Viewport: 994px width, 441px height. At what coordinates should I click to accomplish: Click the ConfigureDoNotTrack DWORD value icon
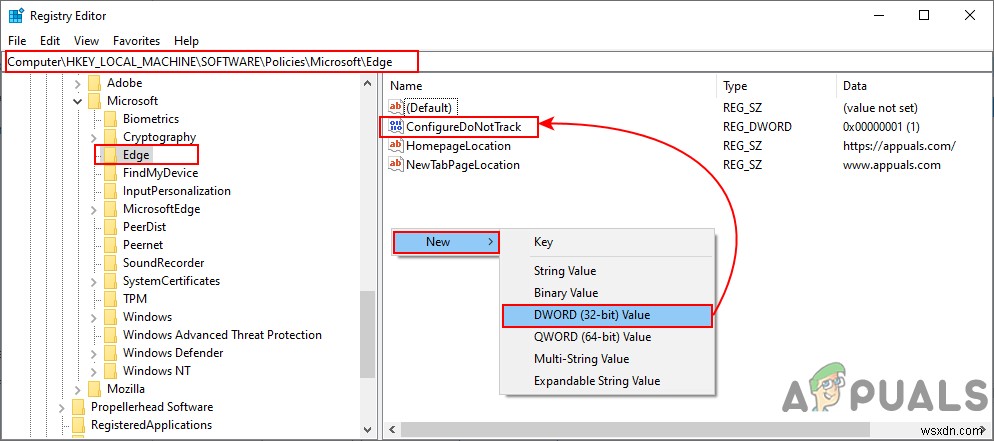point(396,127)
